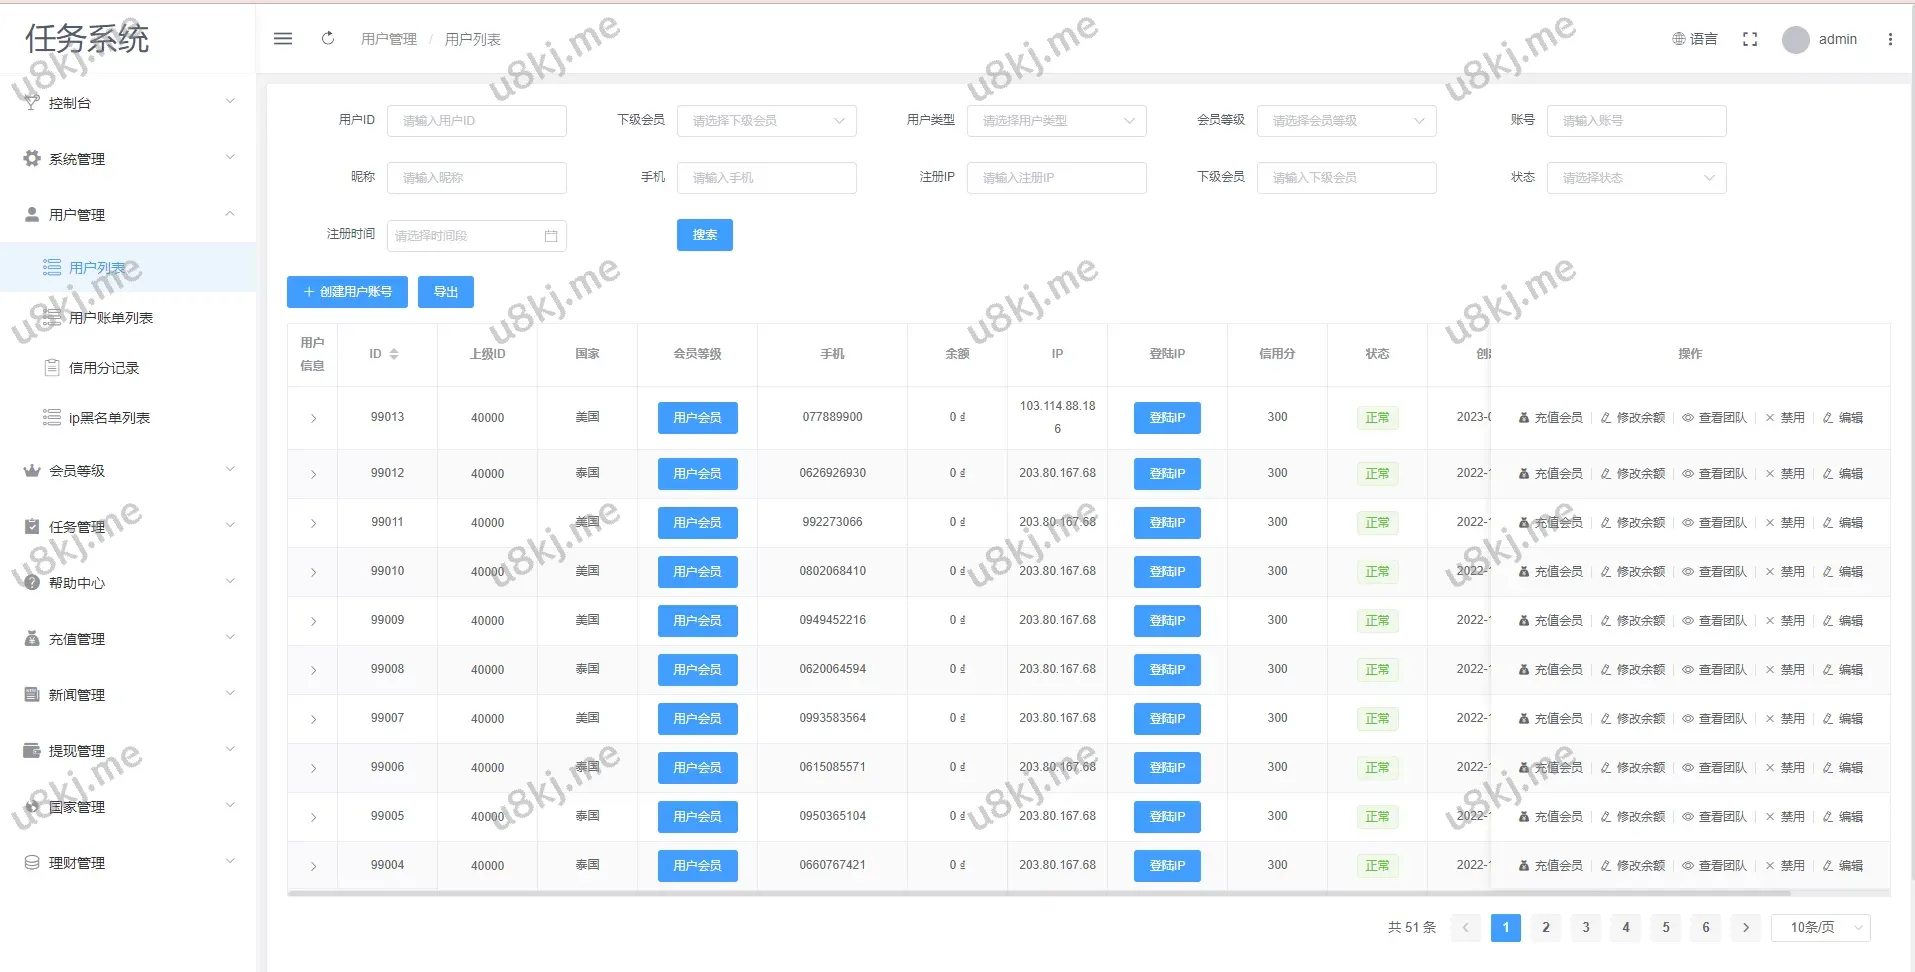The height and width of the screenshot is (972, 1915).
Task: Expand the 系统管理 sidebar menu
Action: click(128, 159)
